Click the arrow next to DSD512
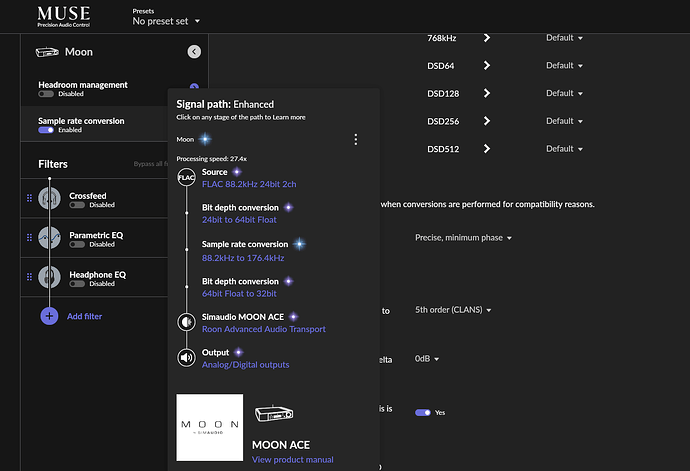Screen dimensions: 690x471 pyautogui.click(x=487, y=149)
